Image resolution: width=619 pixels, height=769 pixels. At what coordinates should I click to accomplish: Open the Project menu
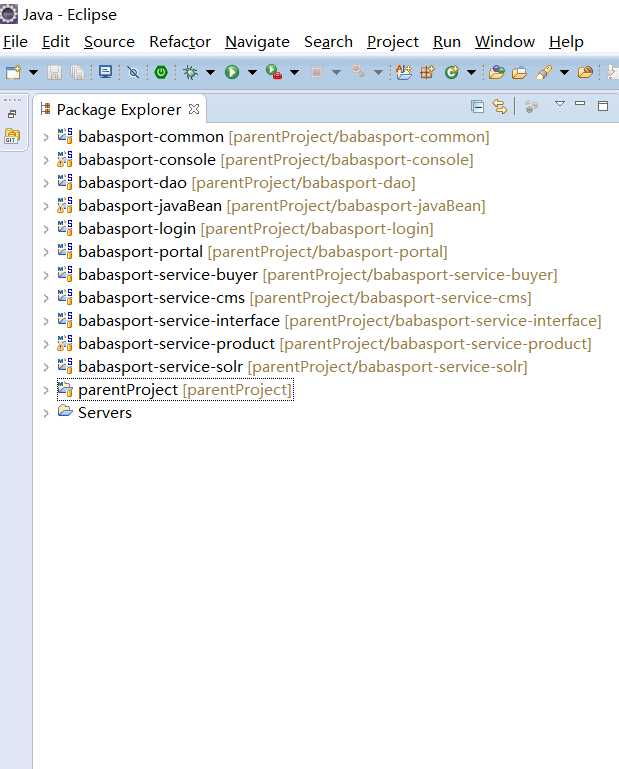click(392, 42)
